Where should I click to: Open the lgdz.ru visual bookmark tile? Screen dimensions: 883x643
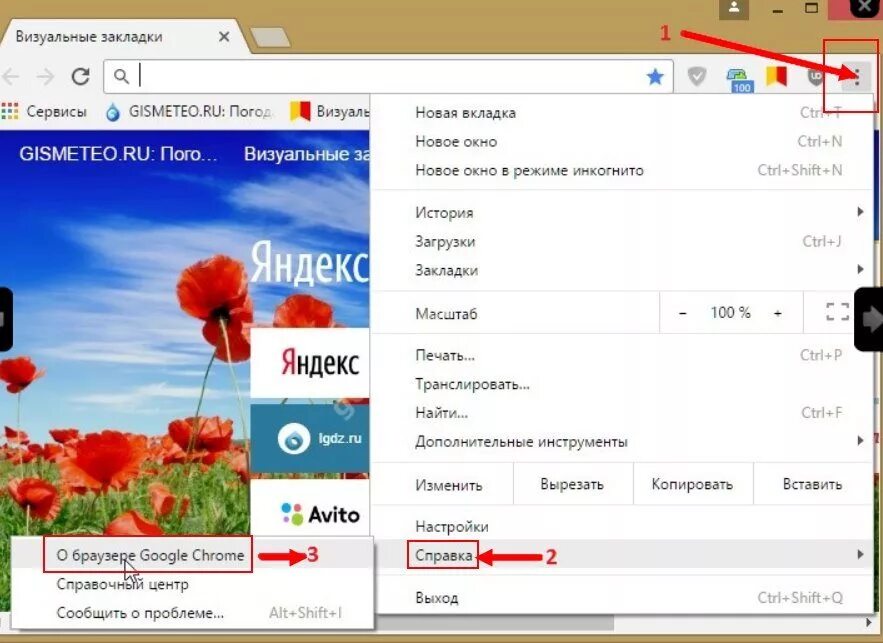pyautogui.click(x=310, y=439)
